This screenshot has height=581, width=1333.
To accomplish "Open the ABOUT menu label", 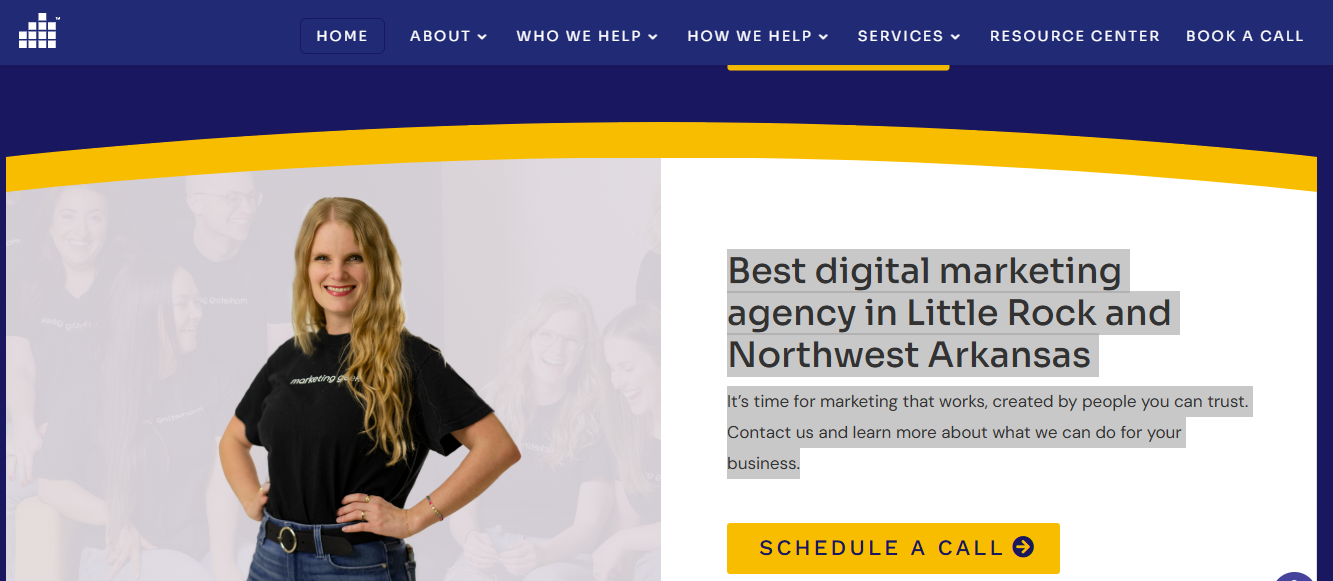I will (440, 36).
